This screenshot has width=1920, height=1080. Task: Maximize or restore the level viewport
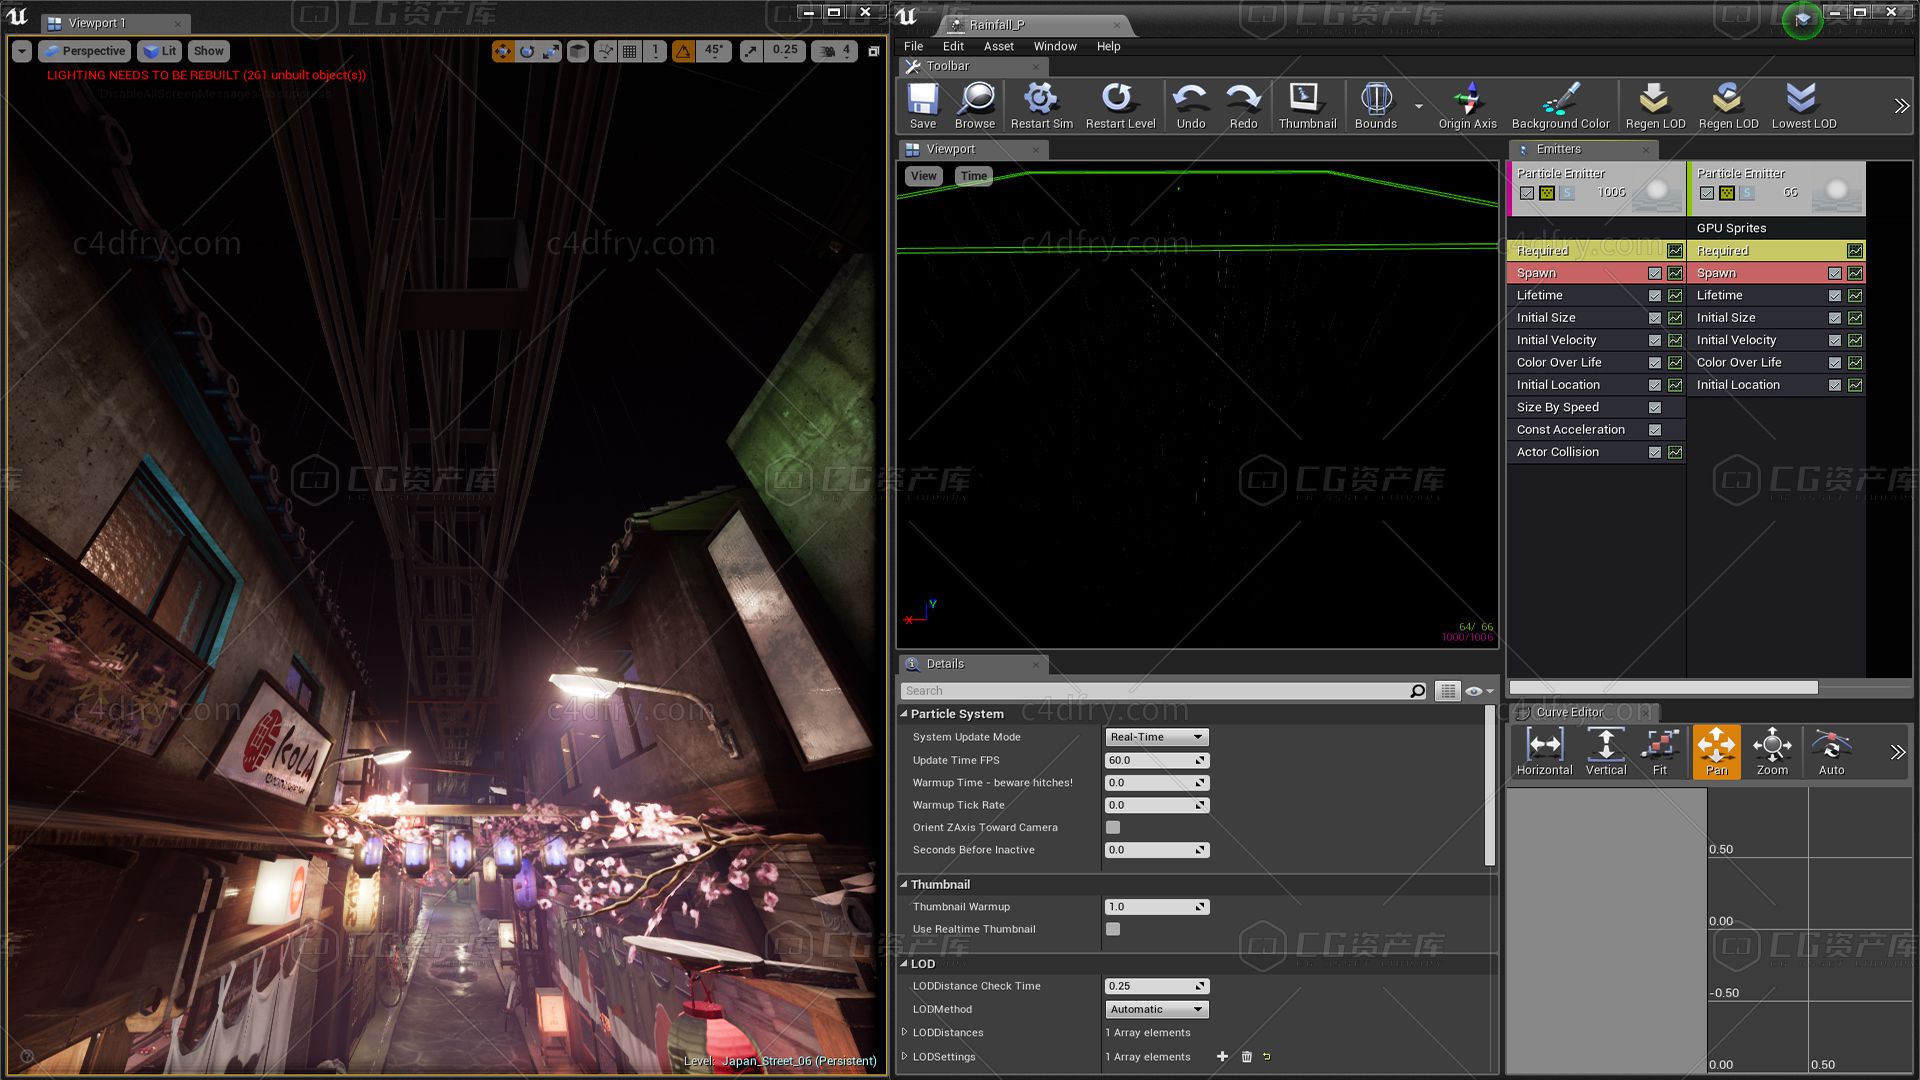873,51
